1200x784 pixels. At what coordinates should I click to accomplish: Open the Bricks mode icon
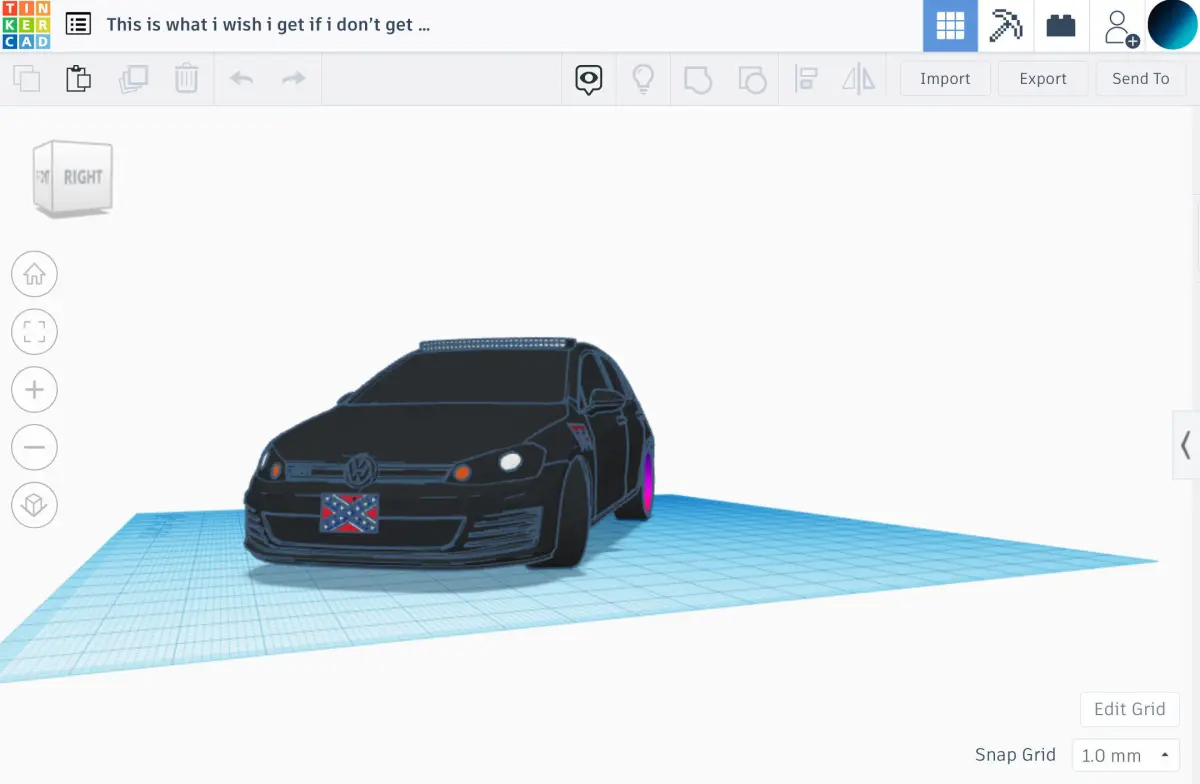coord(1060,26)
